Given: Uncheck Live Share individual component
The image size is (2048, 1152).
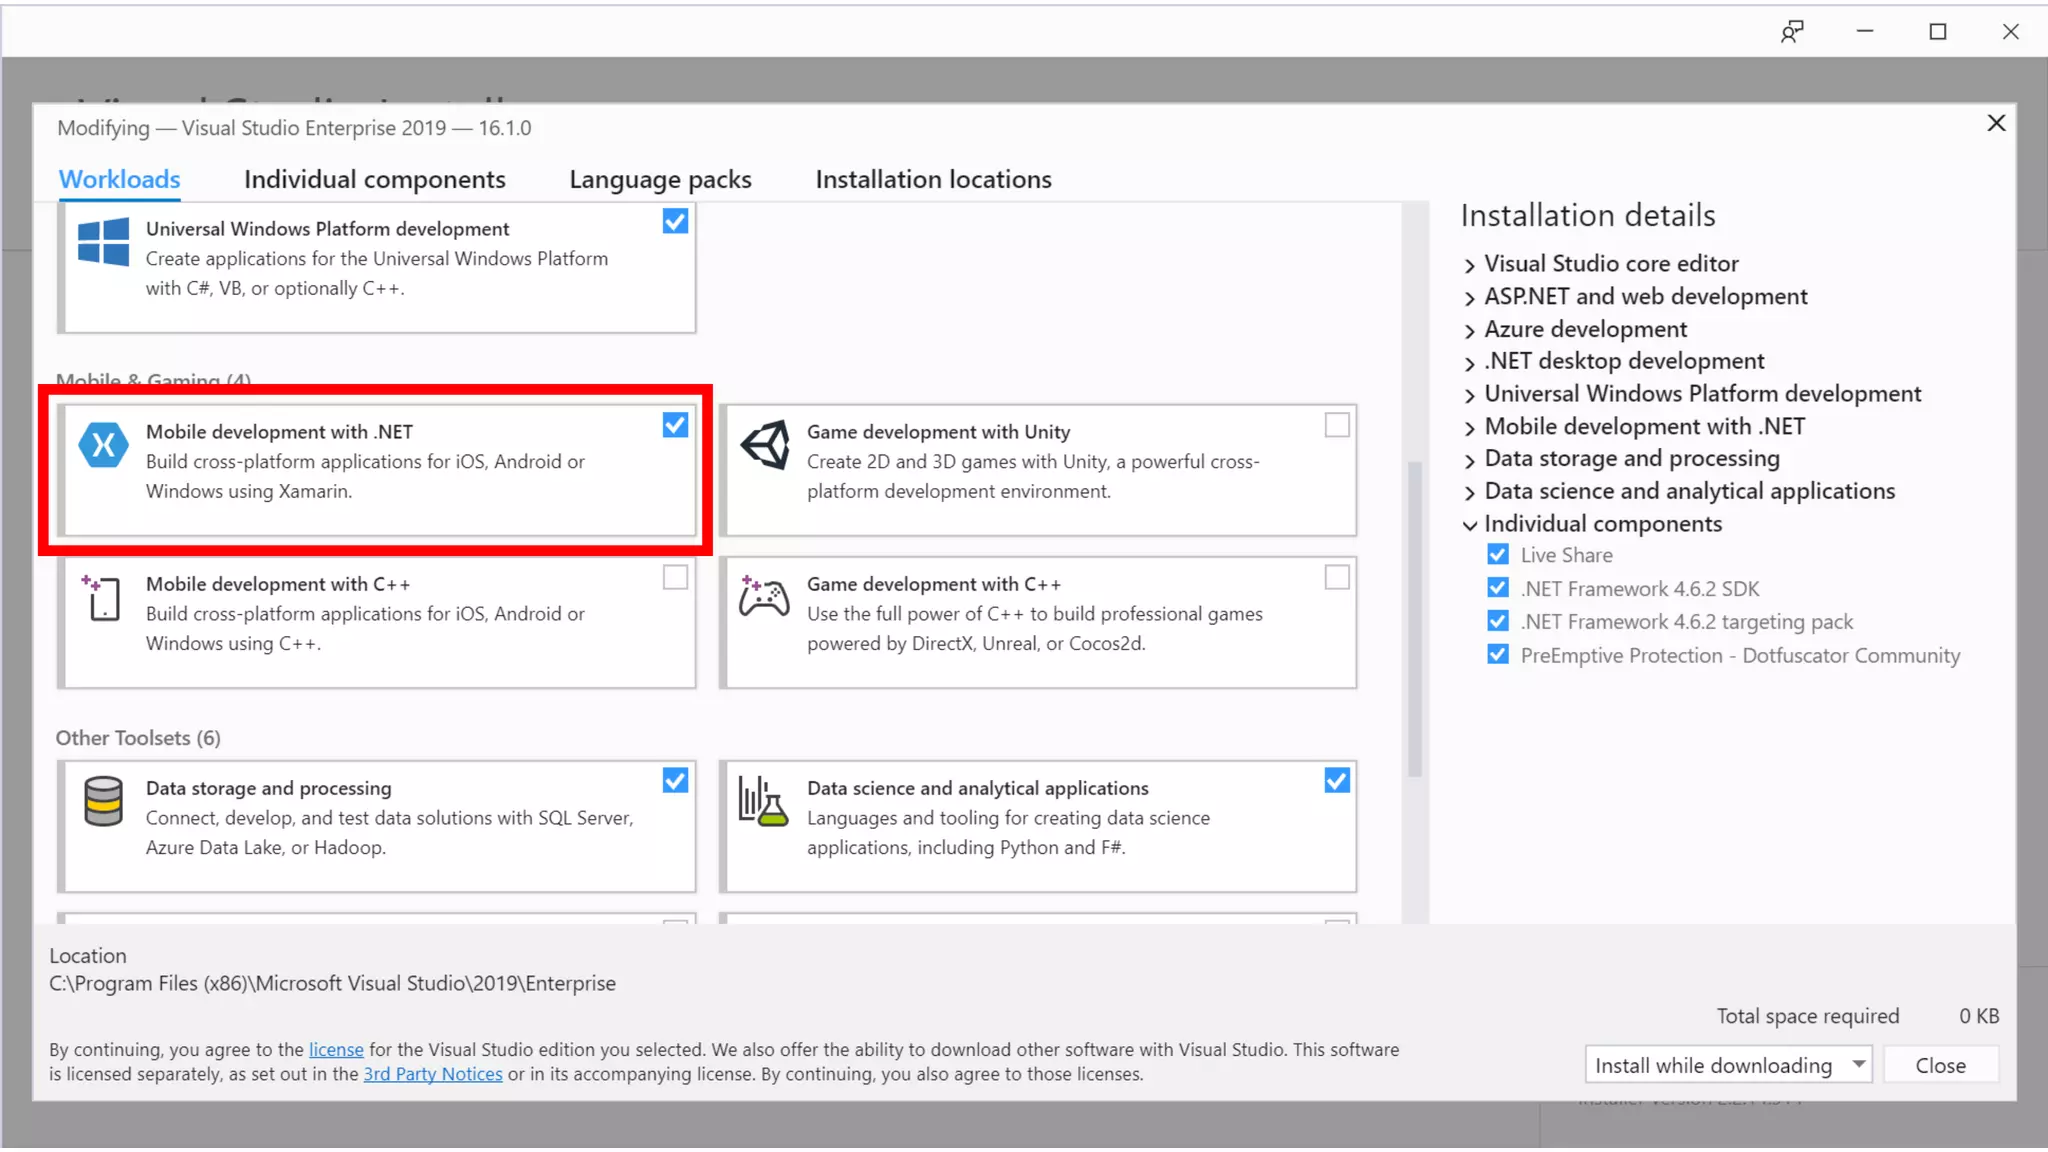Looking at the screenshot, I should [1498, 555].
